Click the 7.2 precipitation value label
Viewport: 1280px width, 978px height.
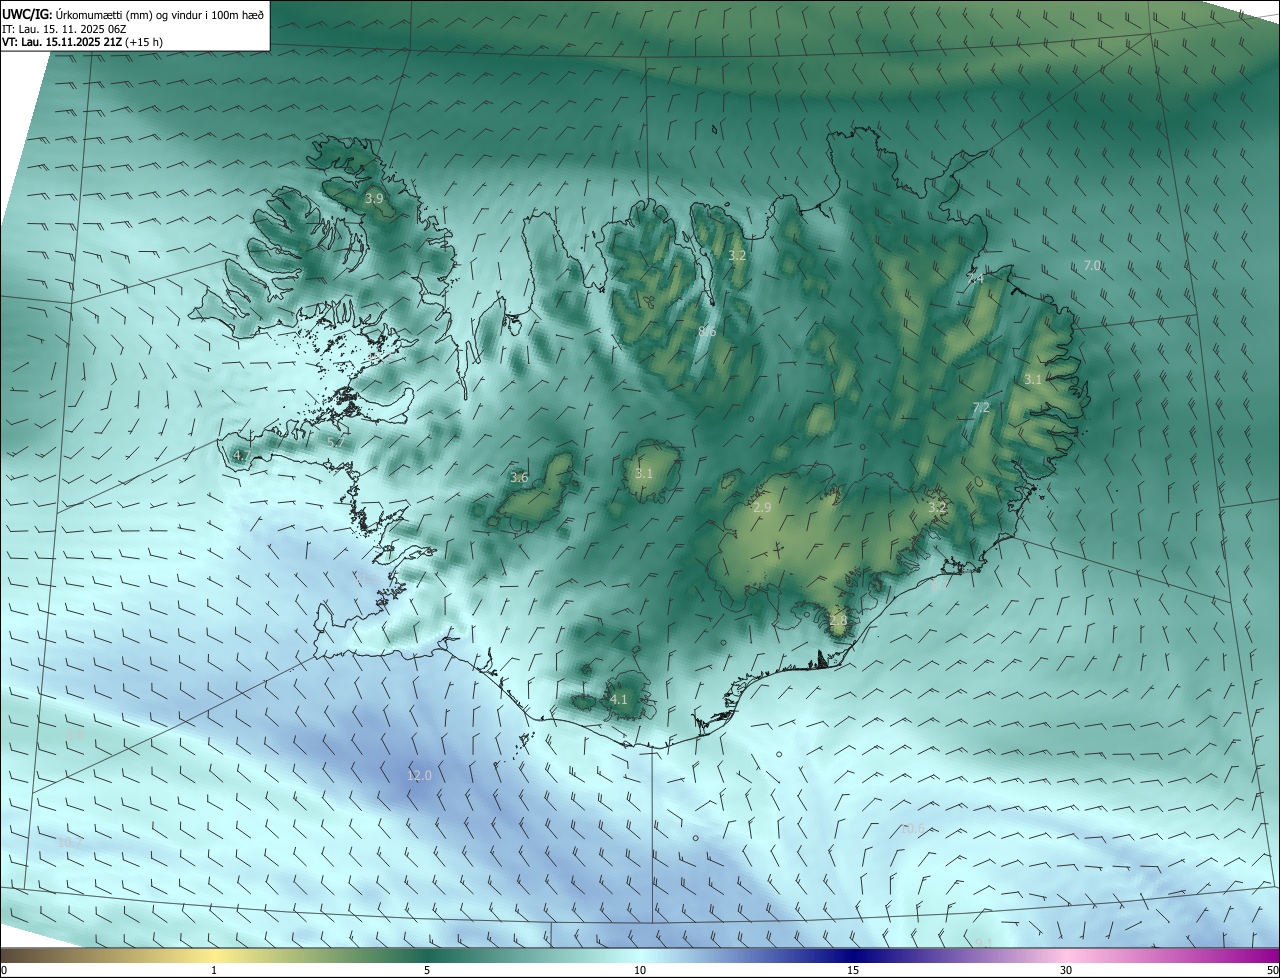click(x=981, y=407)
